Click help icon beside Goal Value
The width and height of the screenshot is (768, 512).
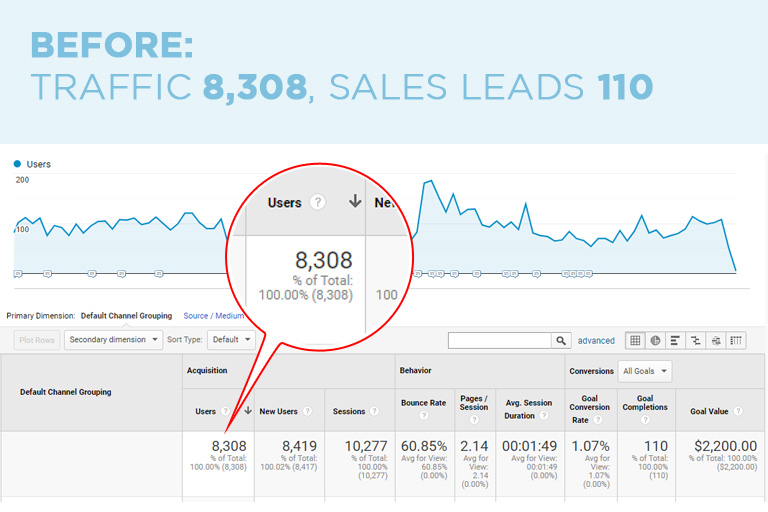(x=738, y=411)
